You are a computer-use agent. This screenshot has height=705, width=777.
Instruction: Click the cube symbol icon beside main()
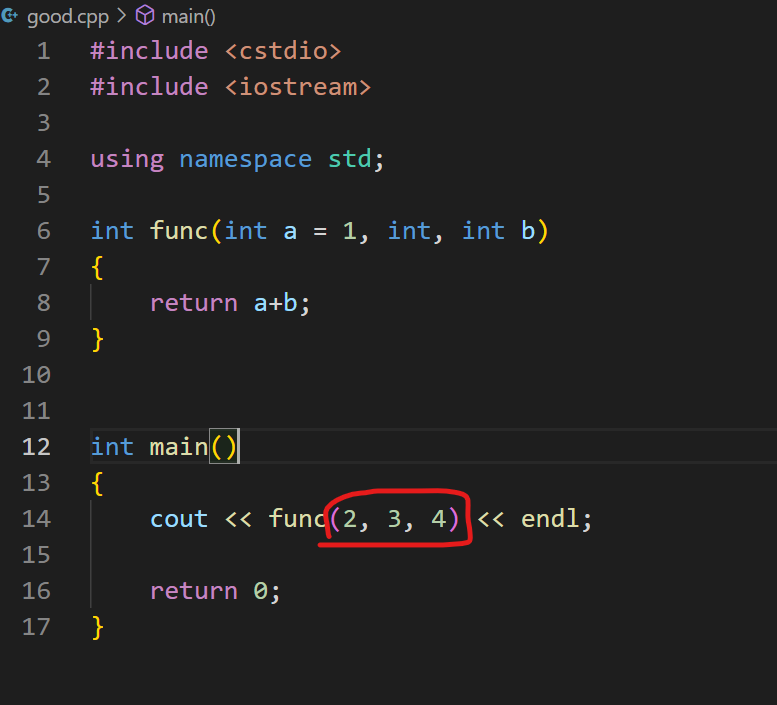[x=145, y=16]
